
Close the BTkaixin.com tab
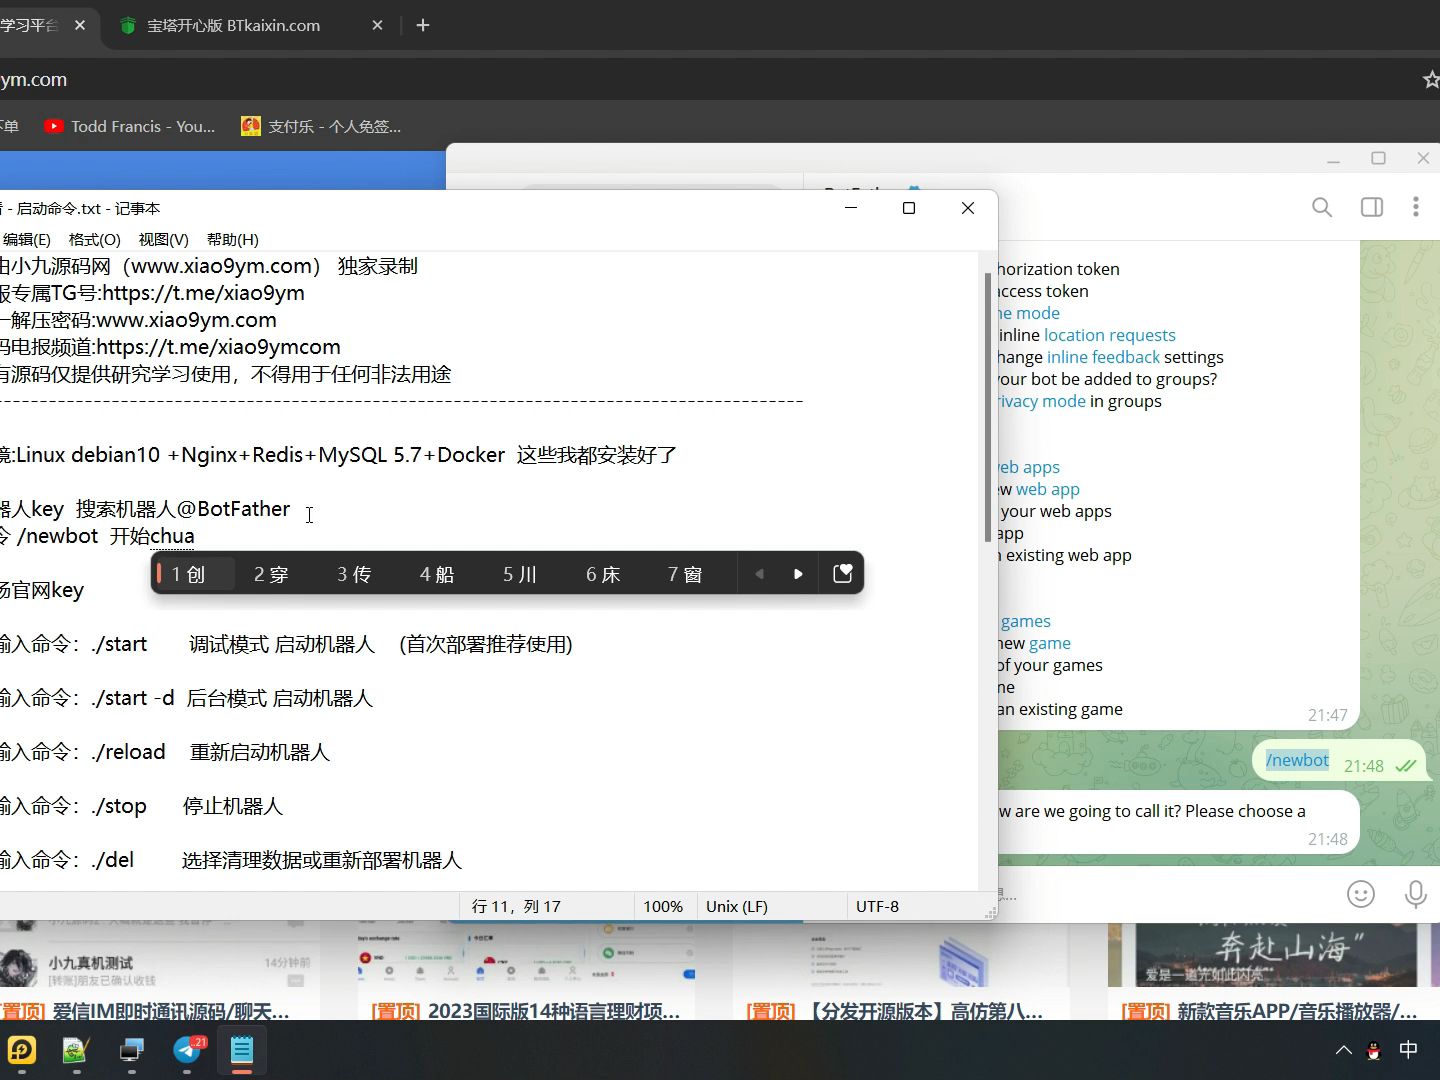pos(377,25)
